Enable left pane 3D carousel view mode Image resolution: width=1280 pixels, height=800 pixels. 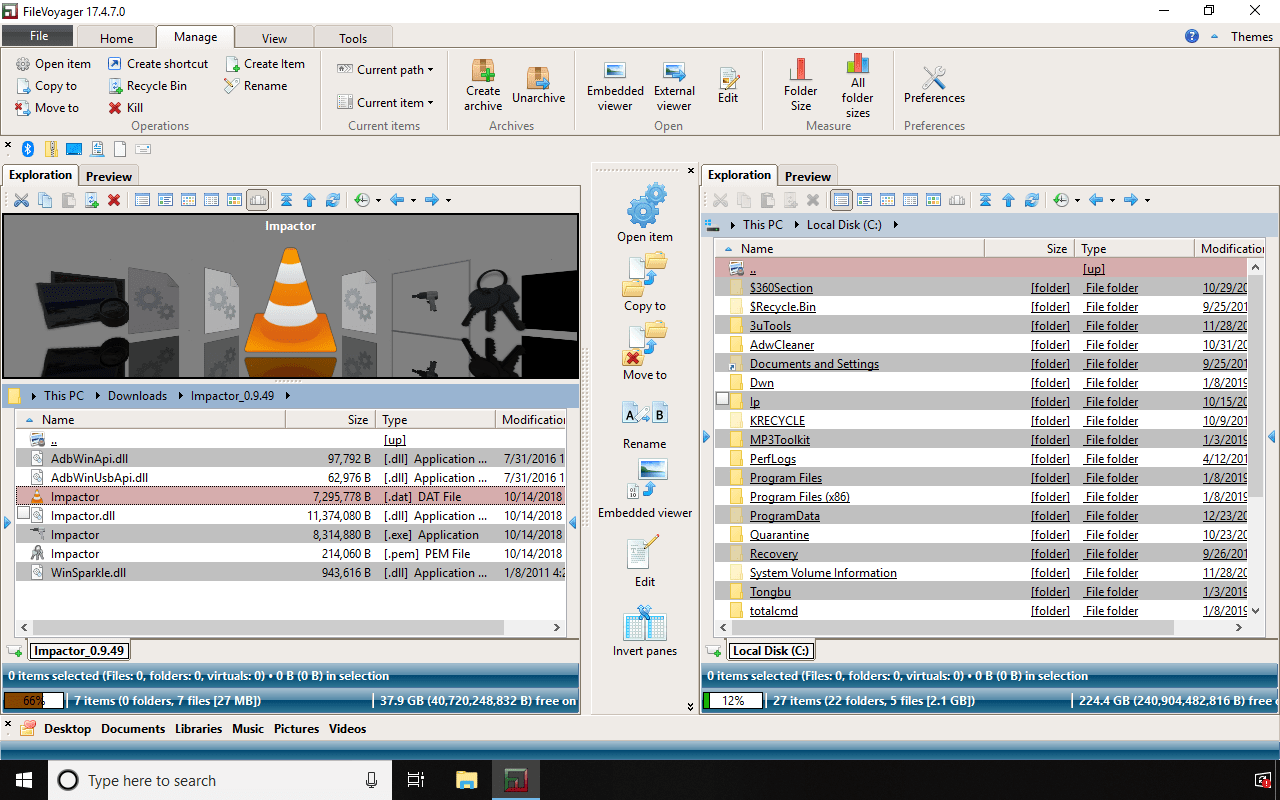258,200
